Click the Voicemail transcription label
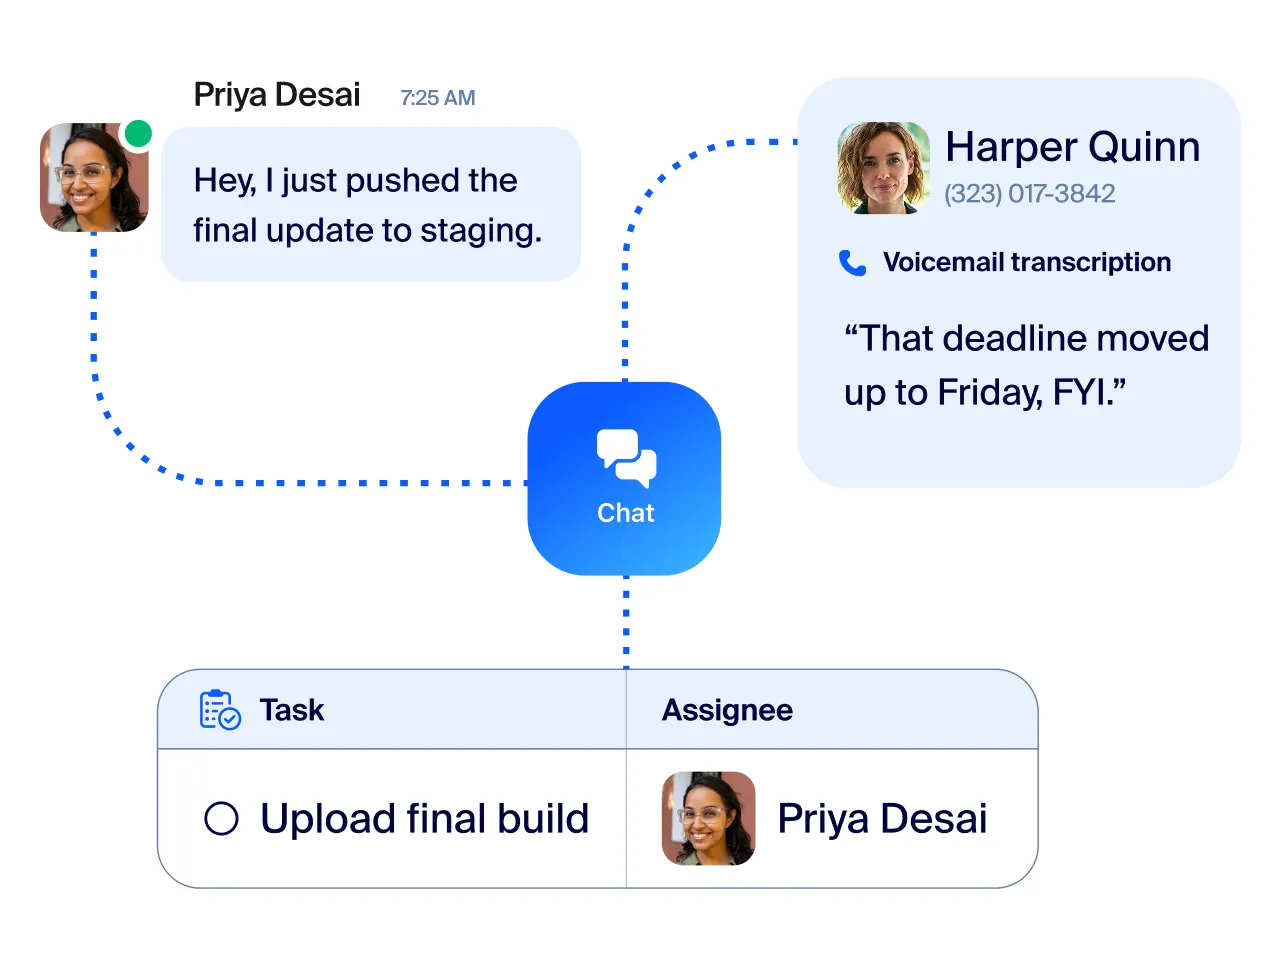 [1027, 262]
